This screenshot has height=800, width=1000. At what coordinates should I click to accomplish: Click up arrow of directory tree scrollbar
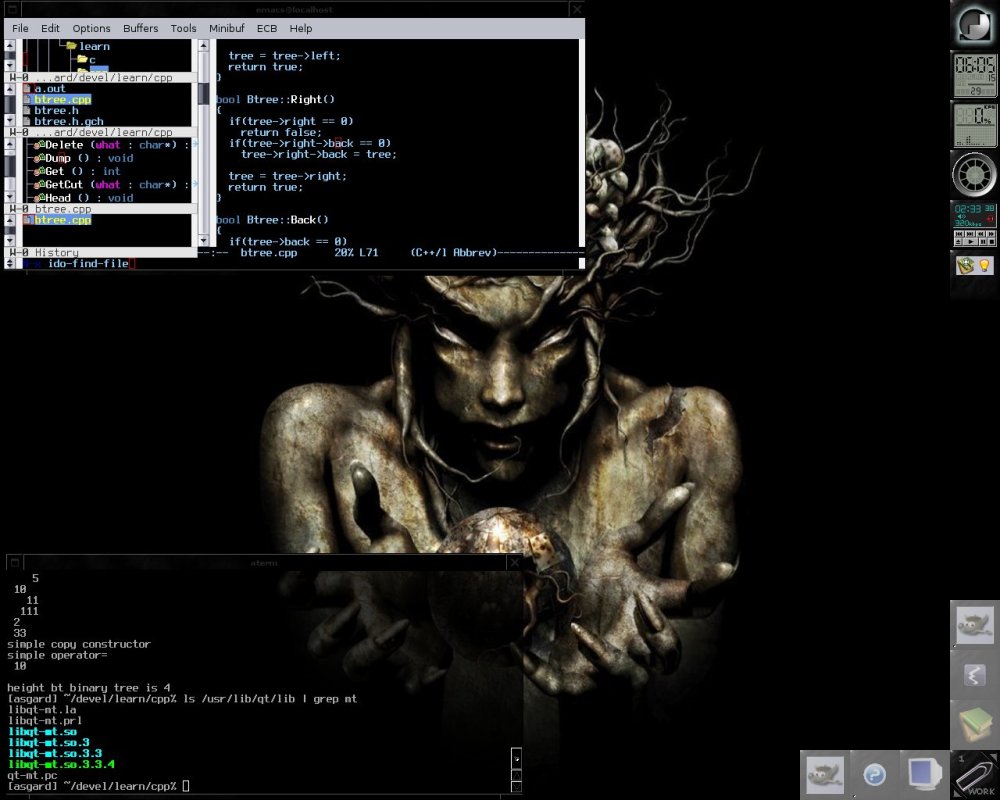(10, 45)
